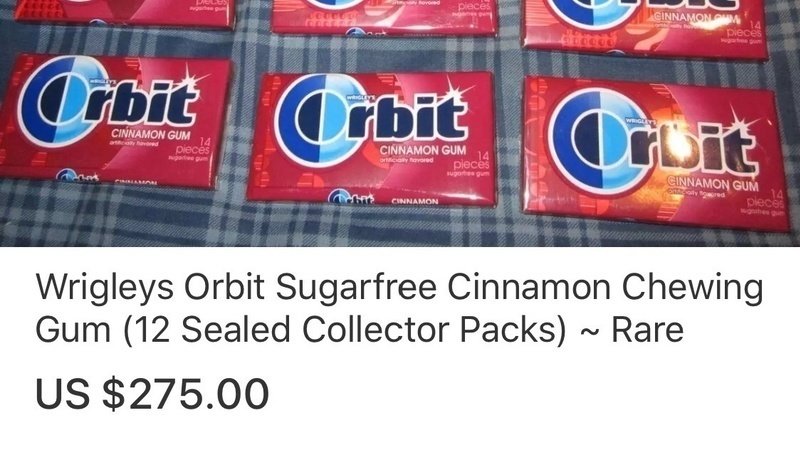
Task: Click "CINNAMON" text on center pack's side flap
Action: [415, 202]
